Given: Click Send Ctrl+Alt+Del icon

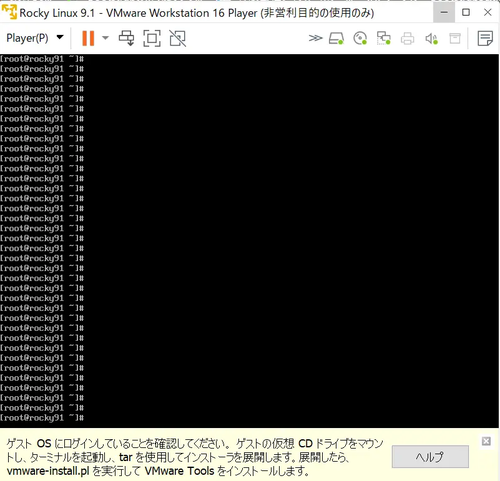Looking at the screenshot, I should tap(127, 38).
